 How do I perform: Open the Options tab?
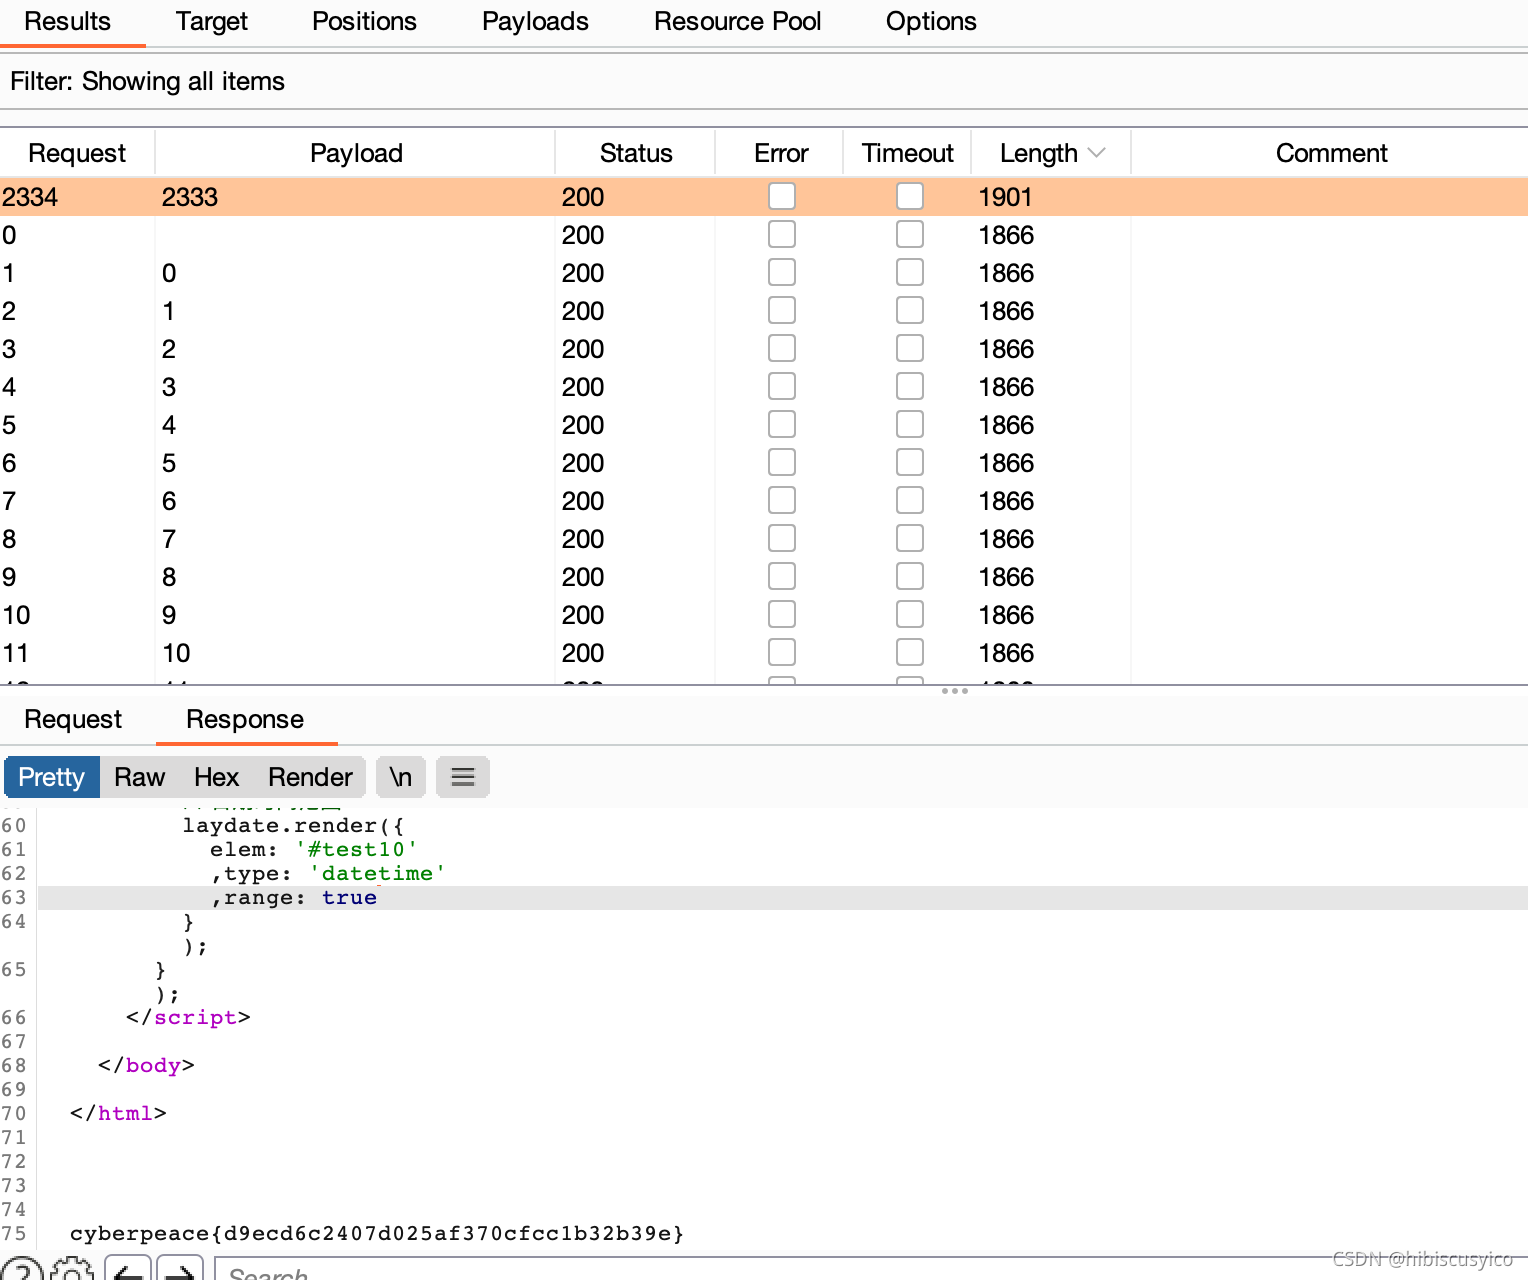(x=931, y=21)
